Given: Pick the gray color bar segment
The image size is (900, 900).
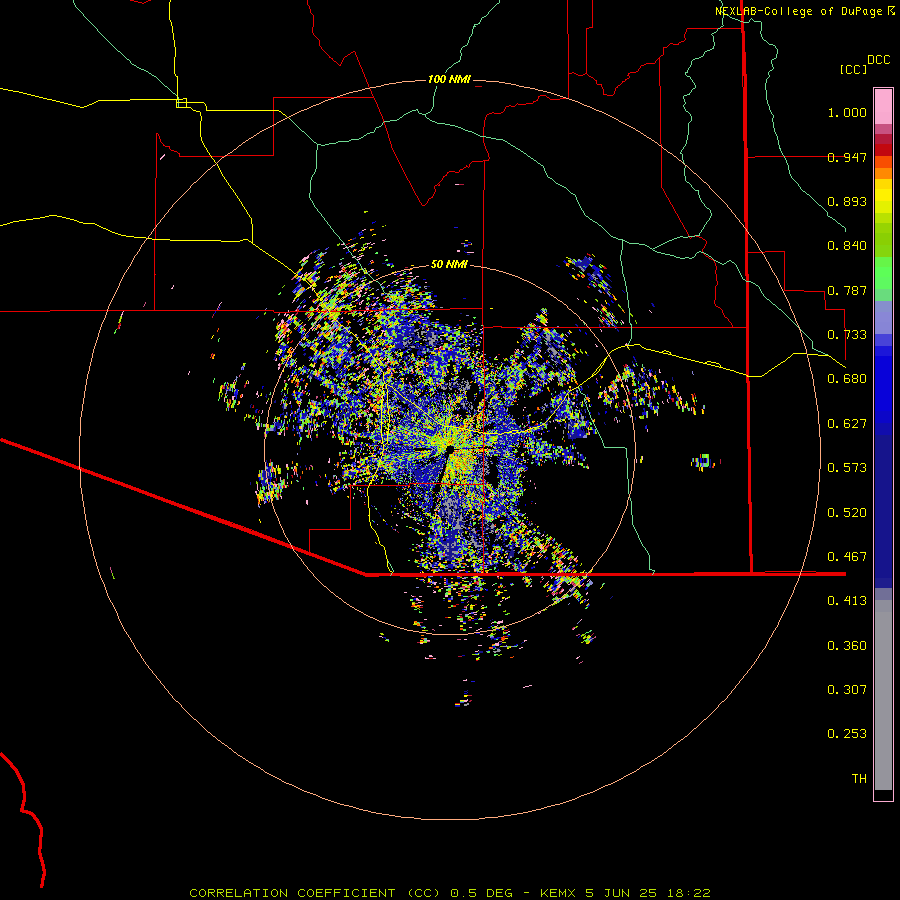Looking at the screenshot, I should pyautogui.click(x=883, y=695).
